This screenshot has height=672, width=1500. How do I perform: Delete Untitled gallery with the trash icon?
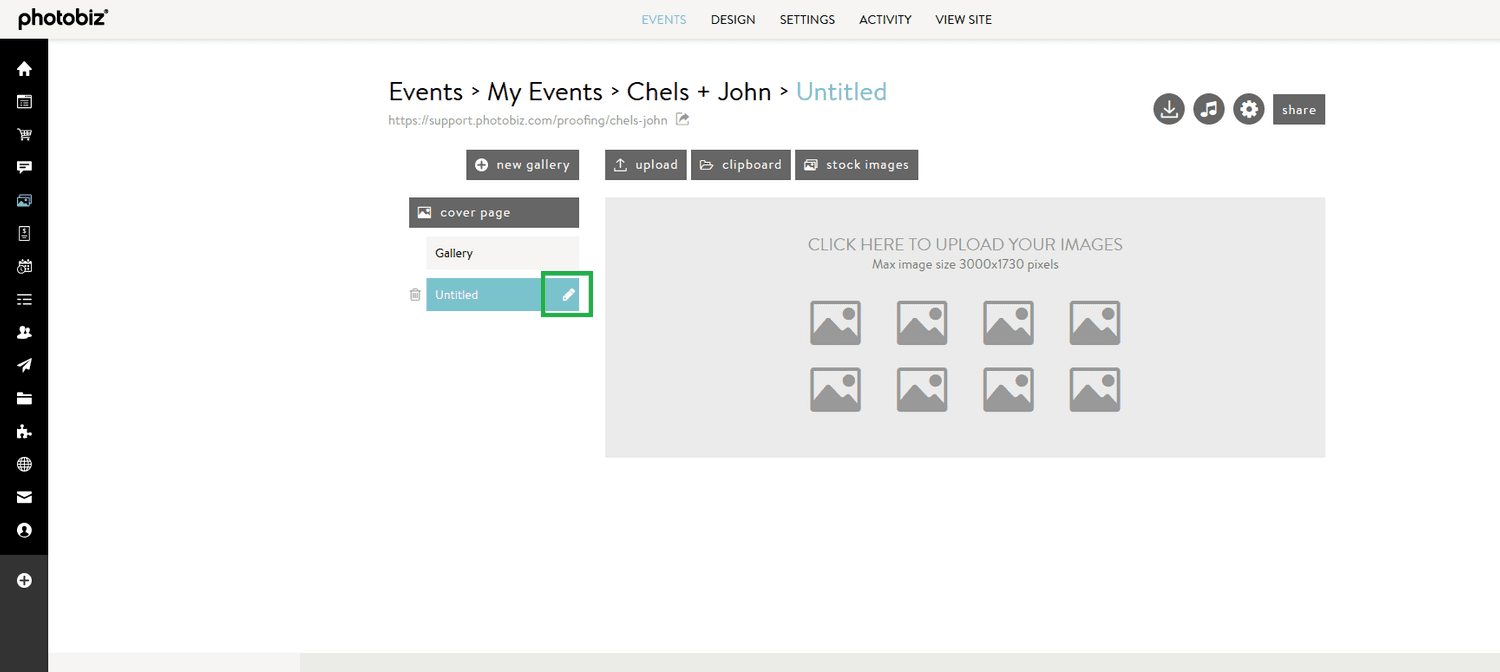click(x=415, y=294)
